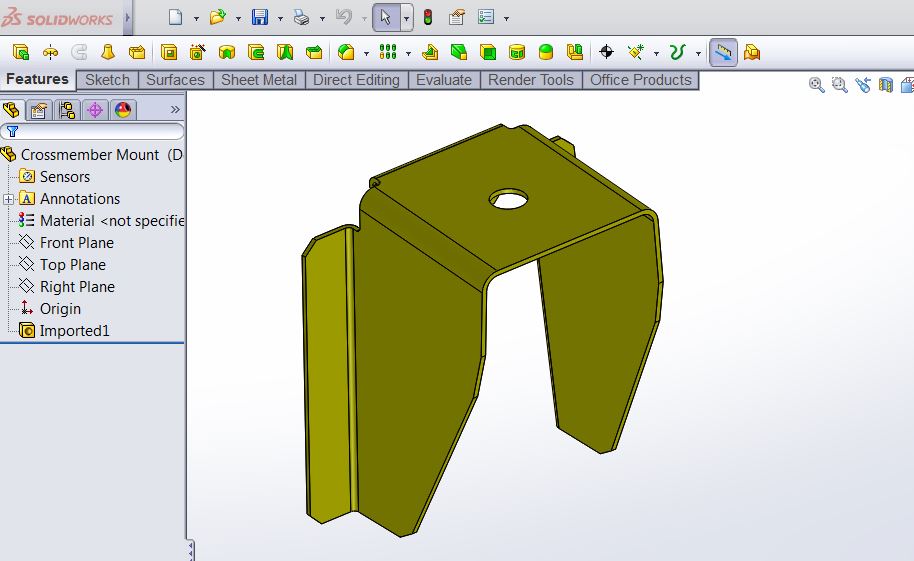
Task: Click the Zoom to Fit magnifier
Action: pyautogui.click(x=817, y=86)
